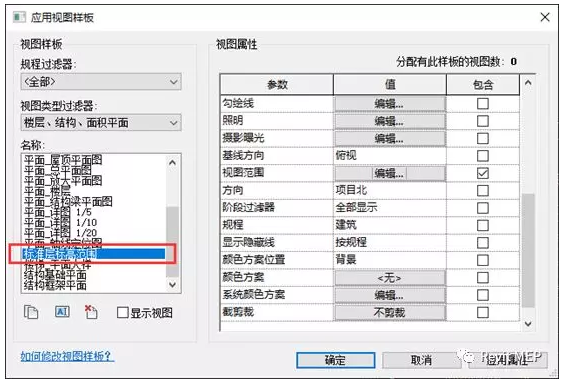Click 编辑... button for 勾绘线
The image size is (565, 383).
pos(390,104)
